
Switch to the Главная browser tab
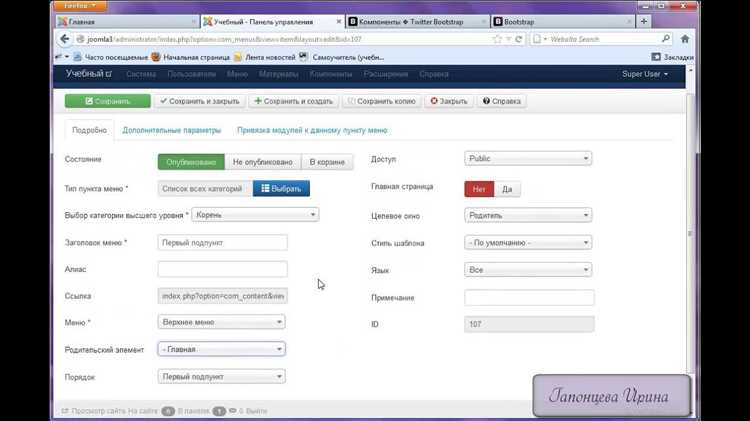click(x=127, y=22)
